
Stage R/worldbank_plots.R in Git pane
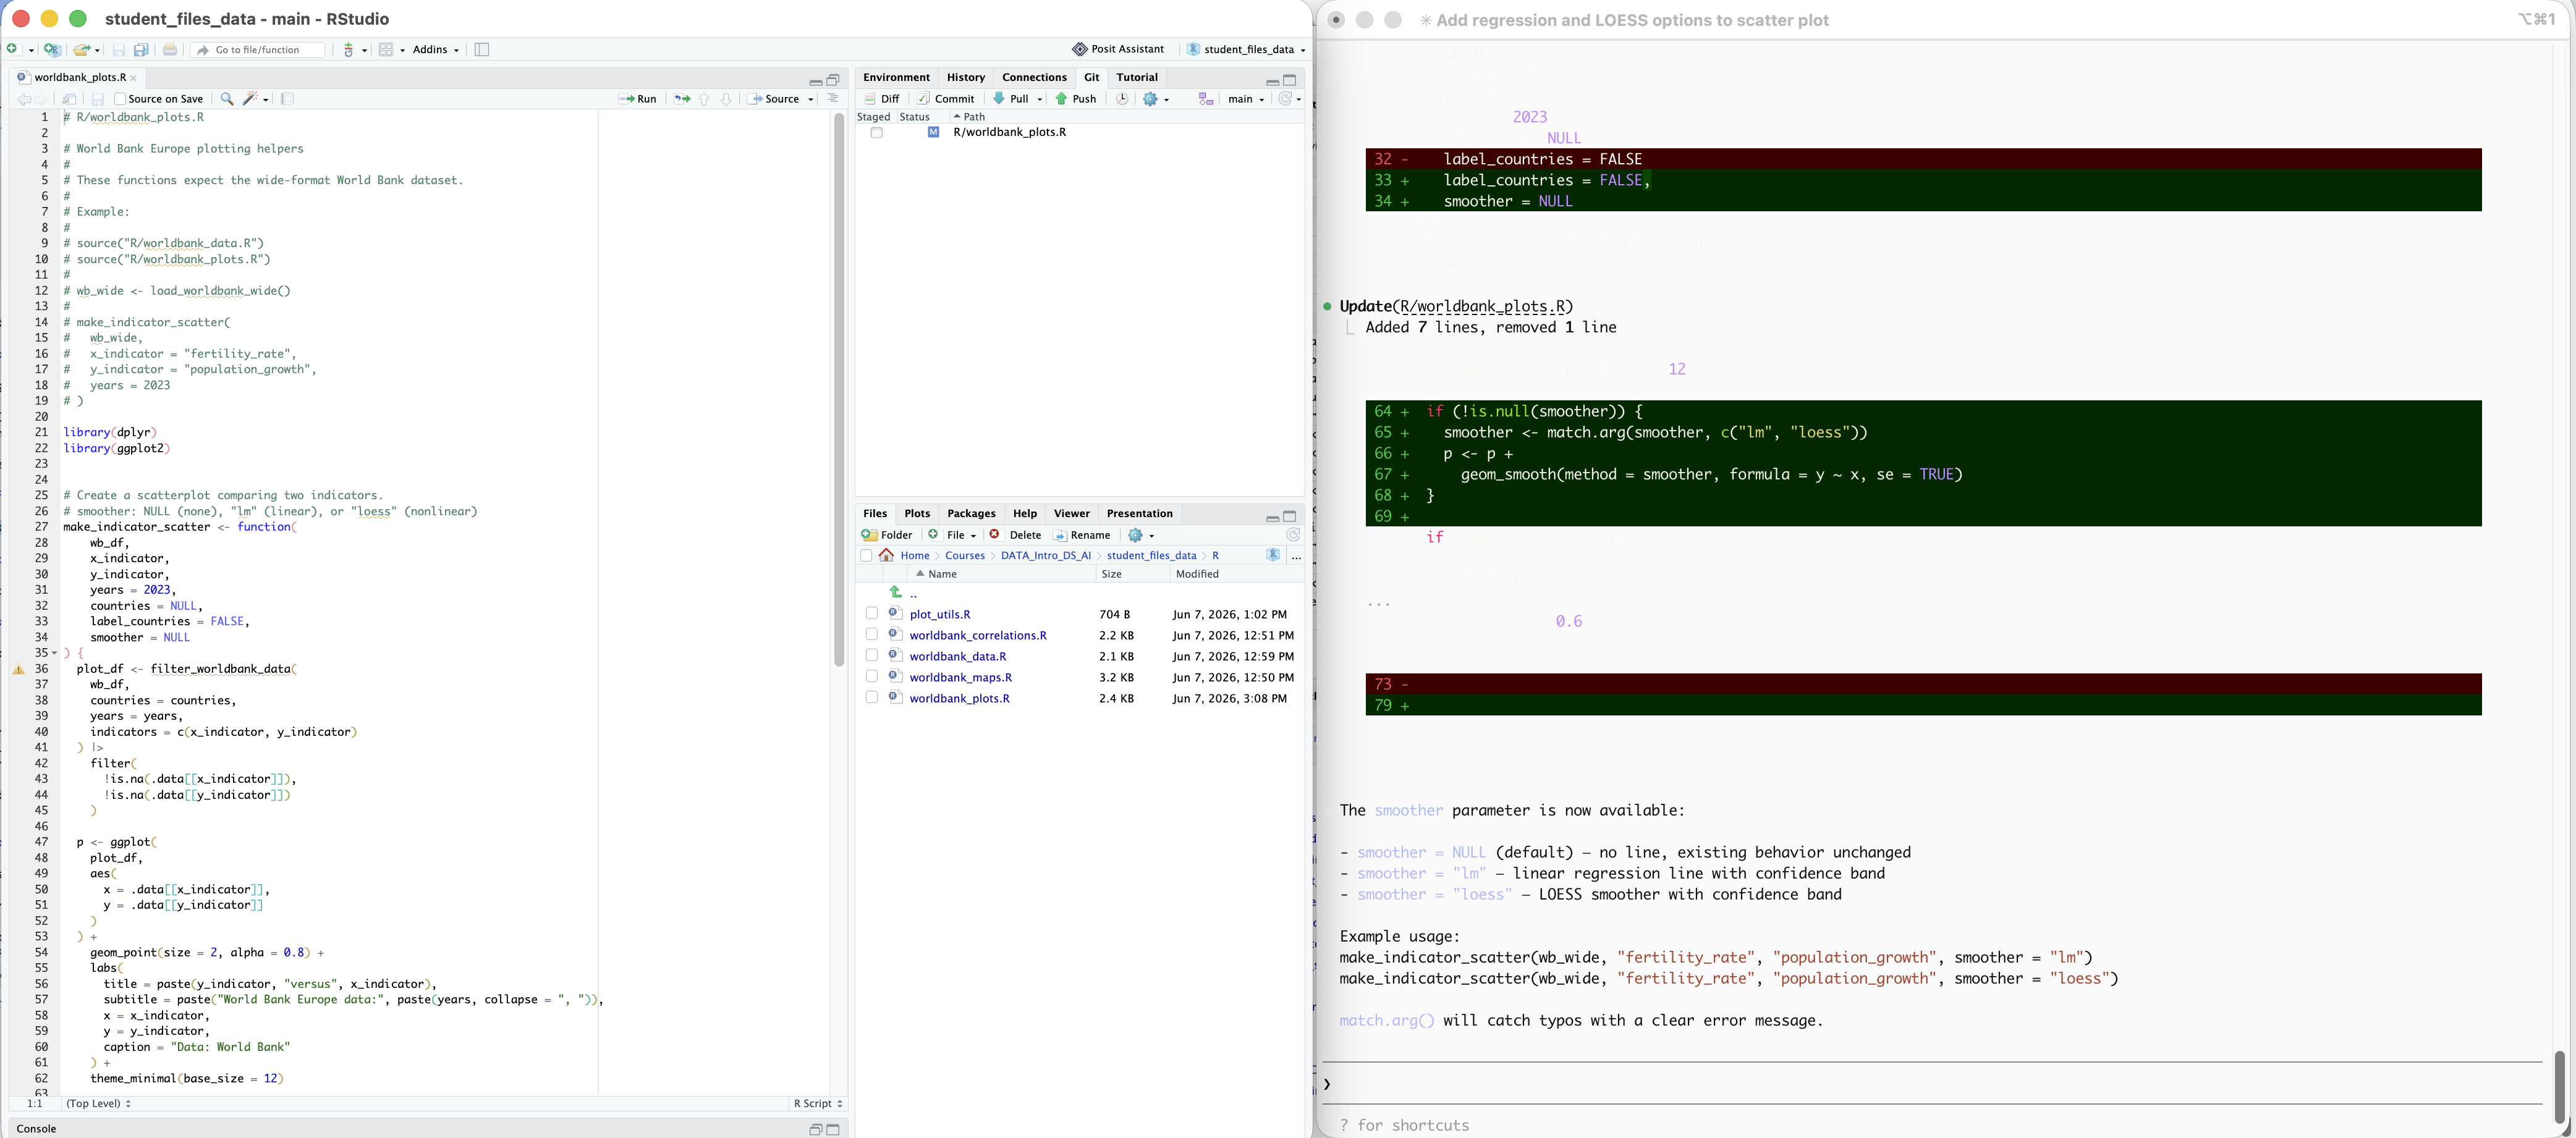pyautogui.click(x=876, y=132)
